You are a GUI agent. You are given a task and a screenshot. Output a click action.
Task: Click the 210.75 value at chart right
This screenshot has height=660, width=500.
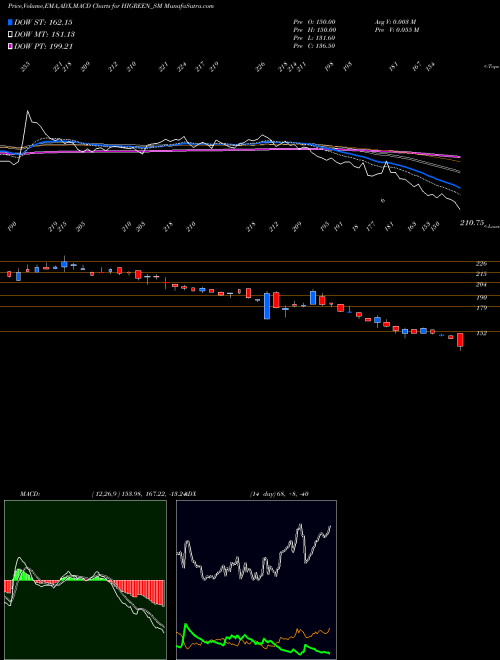tap(472, 223)
